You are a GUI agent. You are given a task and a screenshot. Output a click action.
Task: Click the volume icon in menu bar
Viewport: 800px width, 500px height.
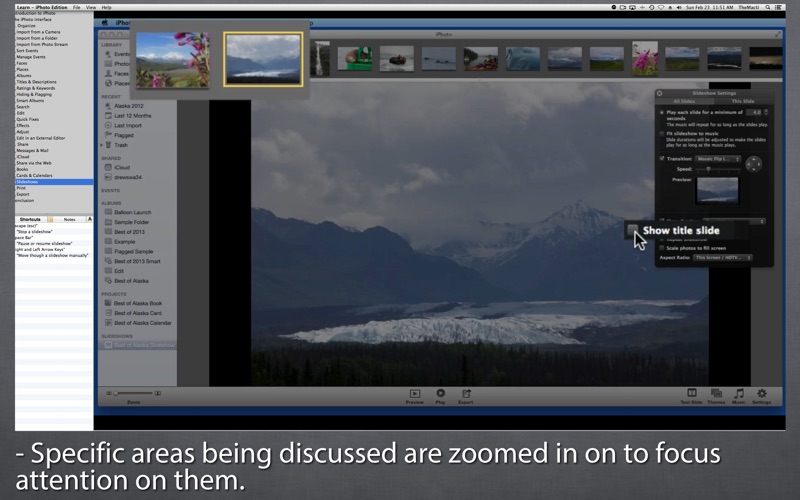click(679, 8)
